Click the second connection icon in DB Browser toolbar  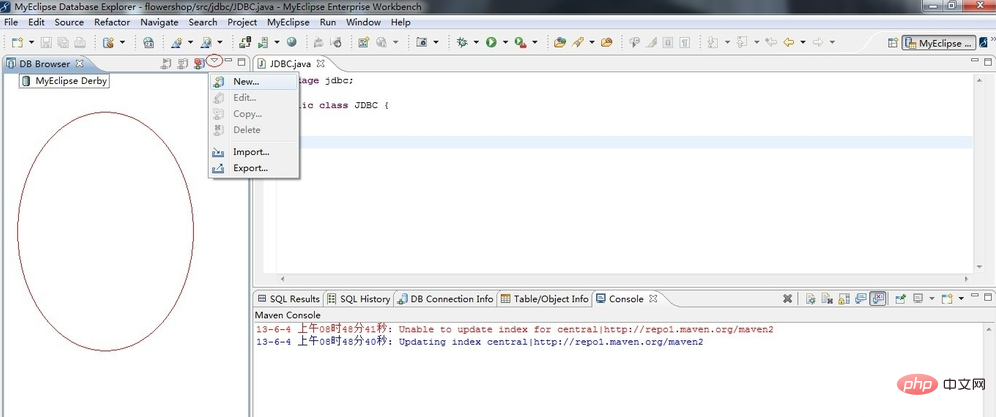182,63
